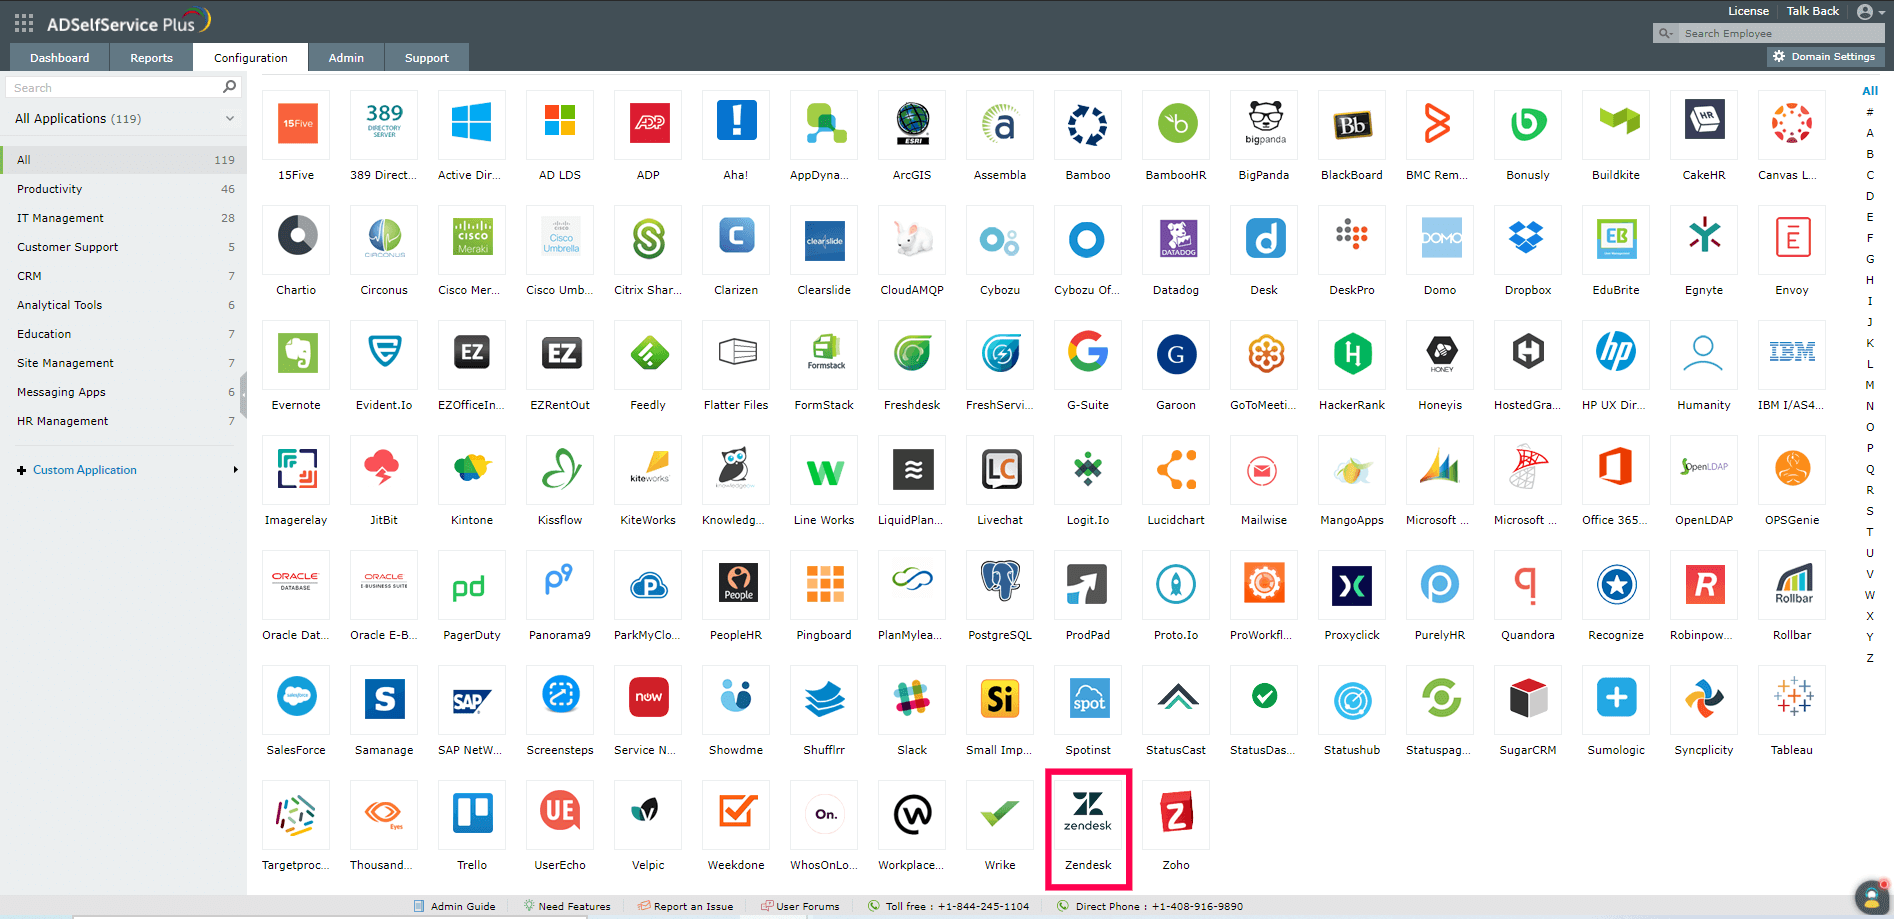This screenshot has width=1894, height=919.
Task: Filter by HR Management category
Action: (x=123, y=421)
